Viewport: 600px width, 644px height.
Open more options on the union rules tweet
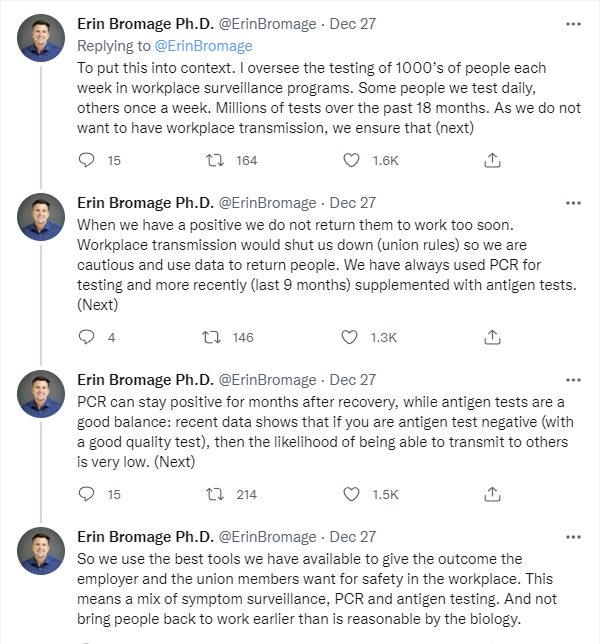[572, 202]
